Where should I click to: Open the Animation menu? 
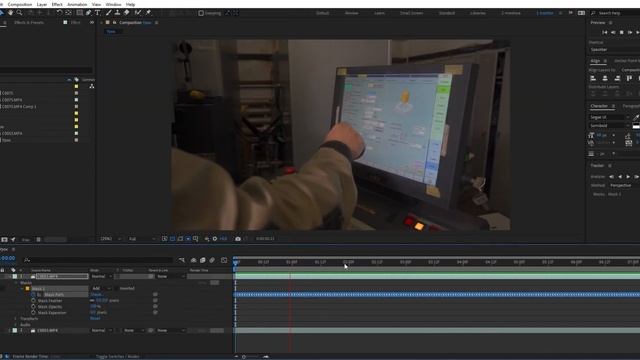coord(77,4)
